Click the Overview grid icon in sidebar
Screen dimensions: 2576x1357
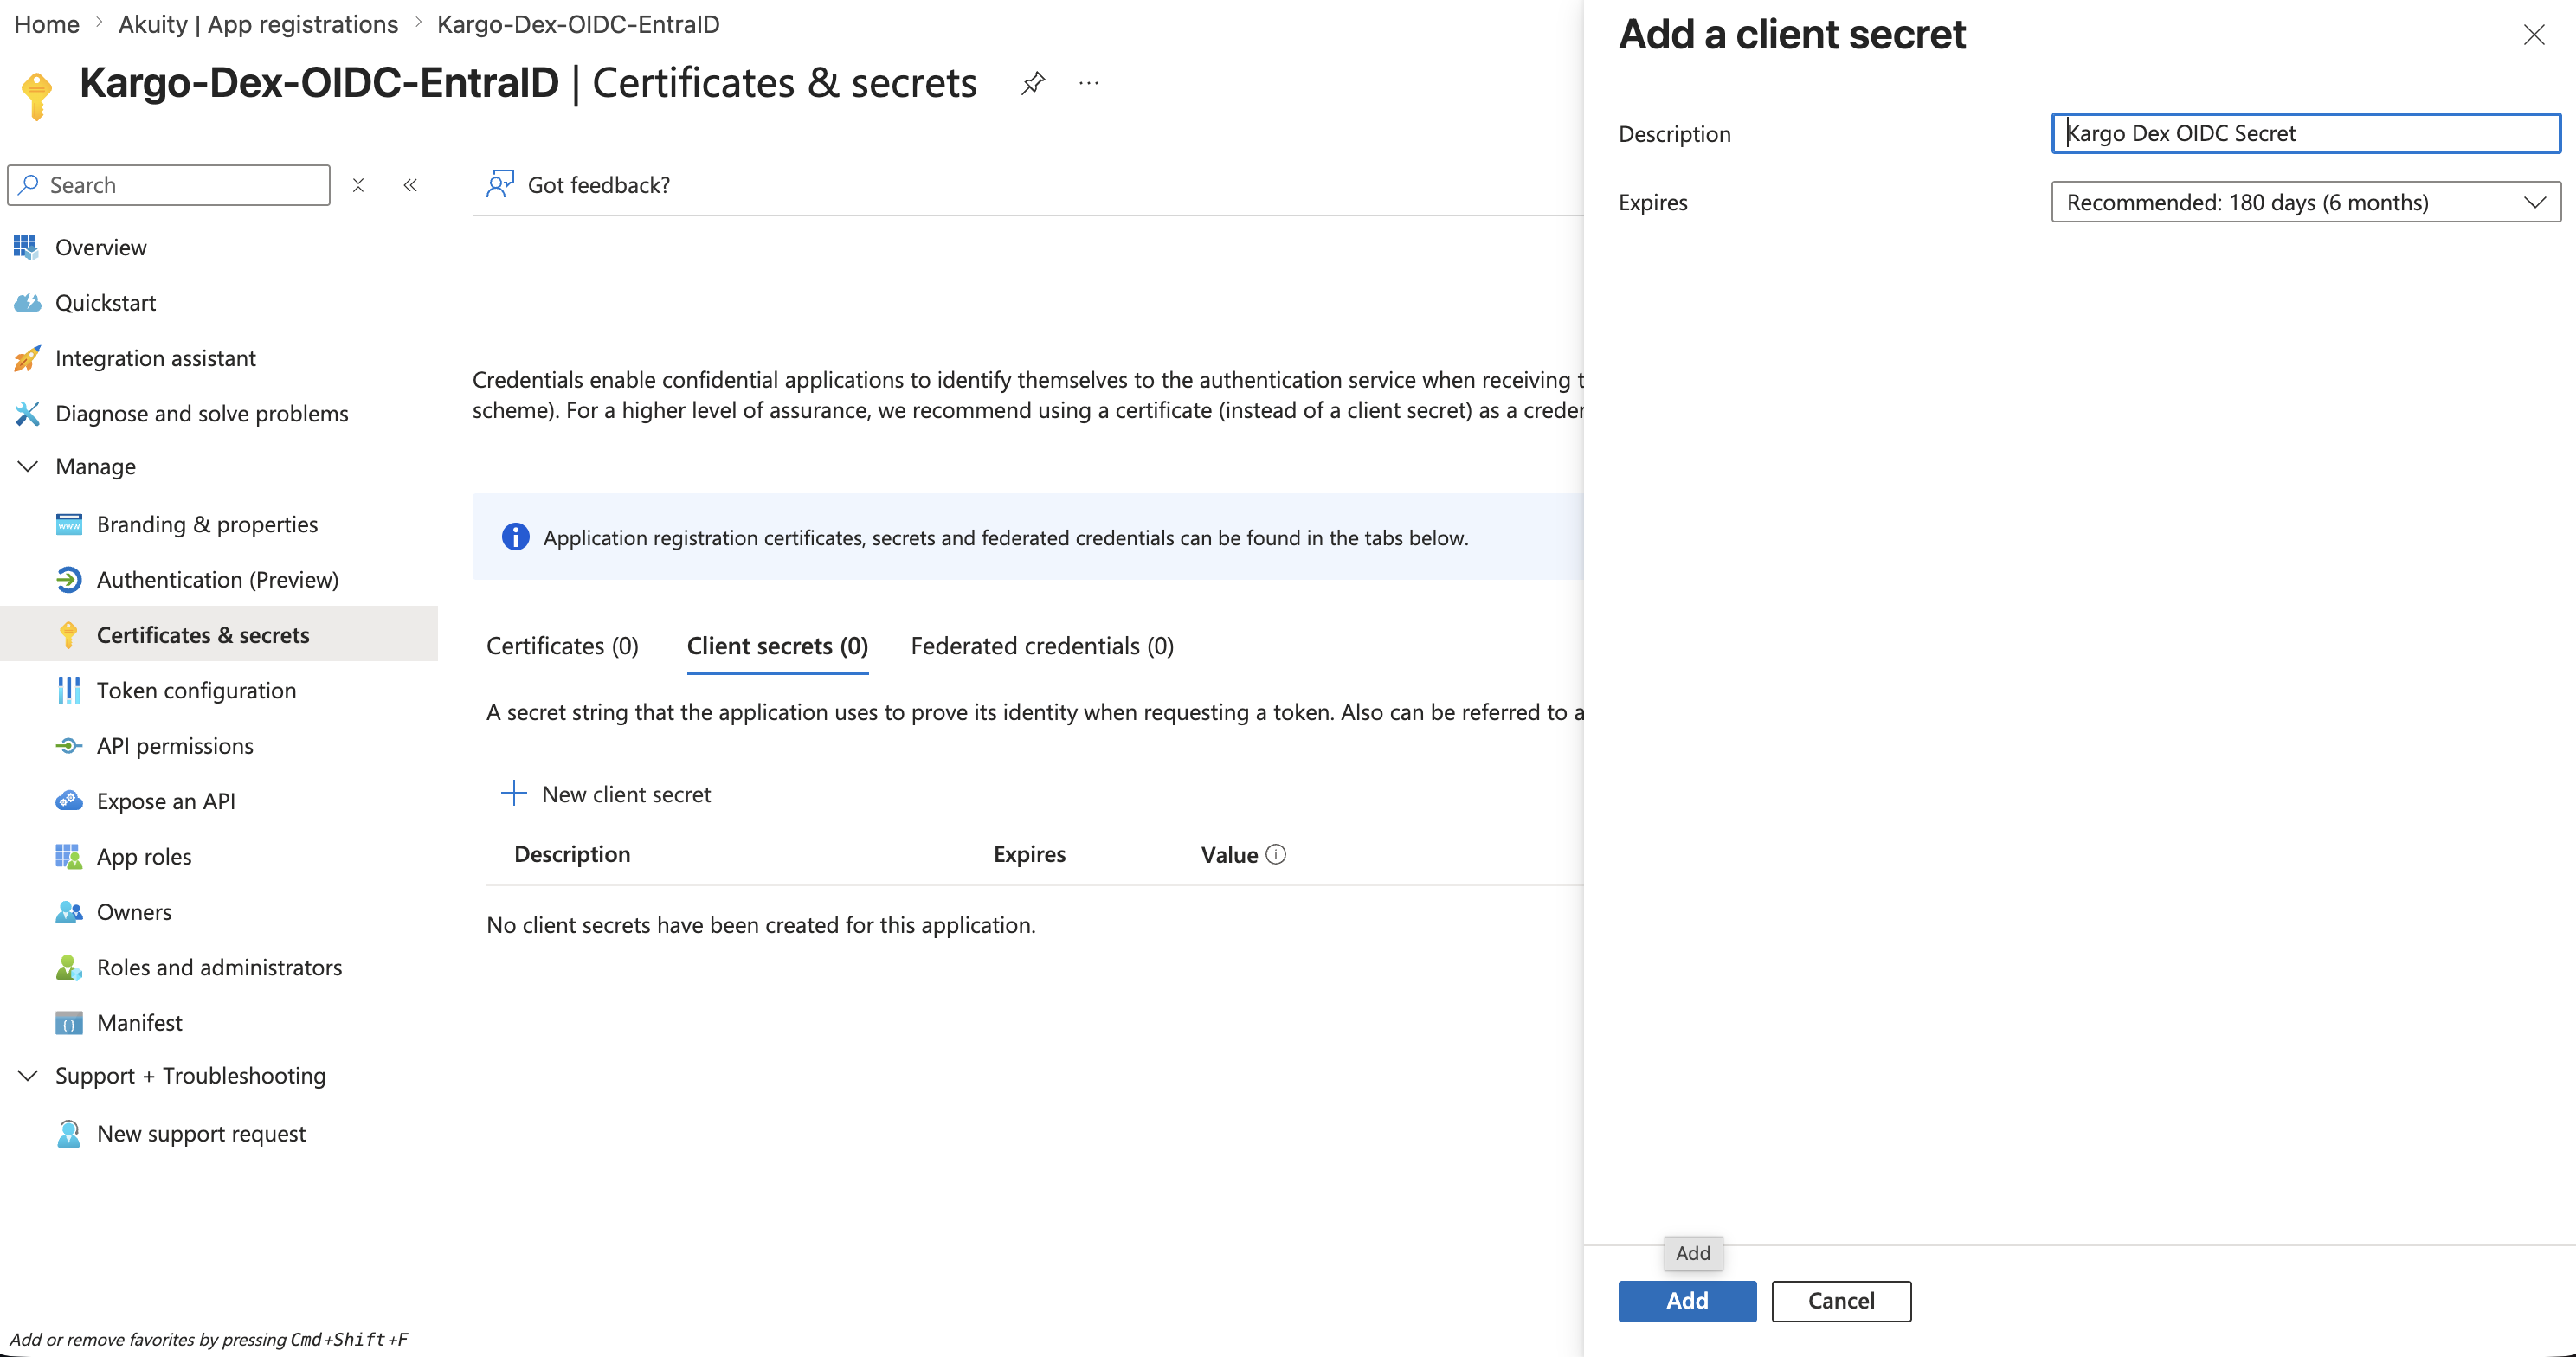click(x=26, y=247)
